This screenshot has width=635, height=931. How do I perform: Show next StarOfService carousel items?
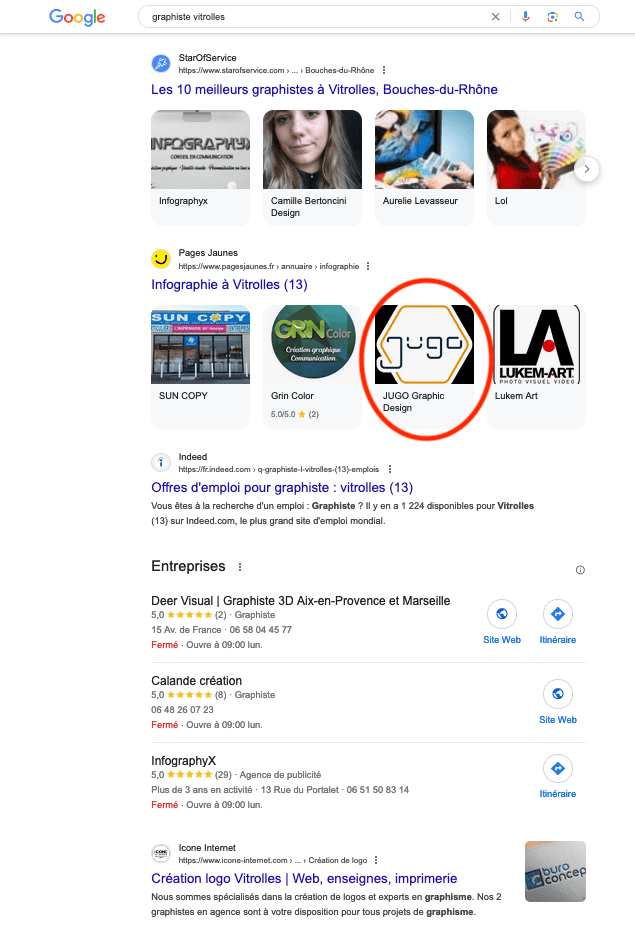pyautogui.click(x=587, y=169)
